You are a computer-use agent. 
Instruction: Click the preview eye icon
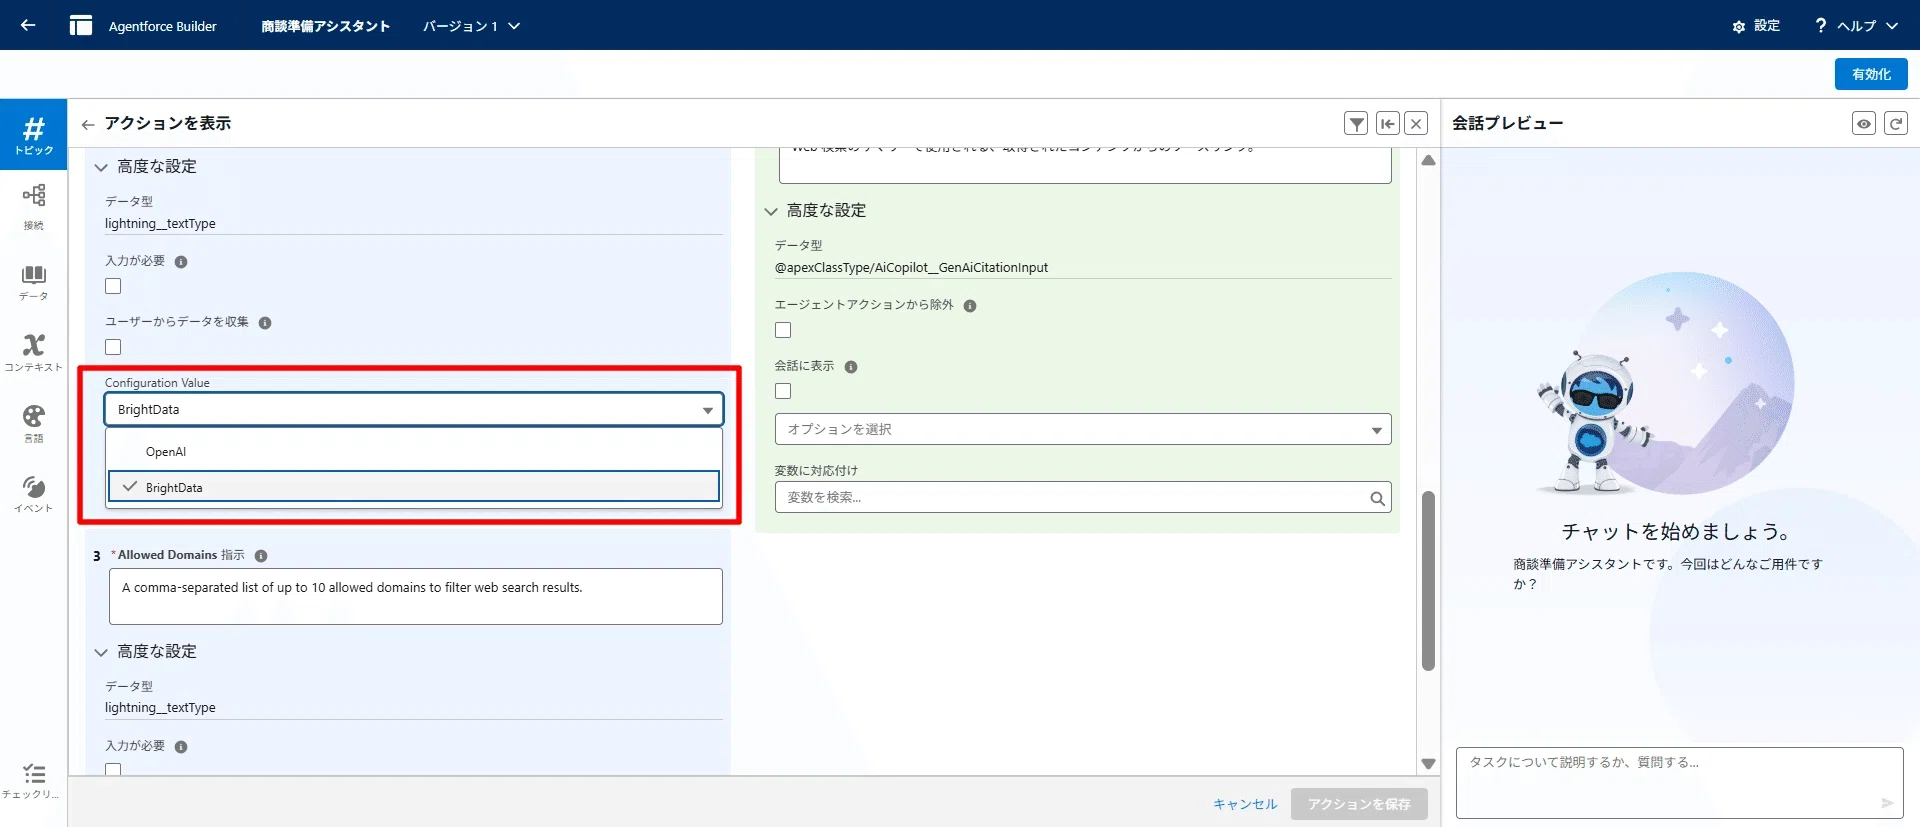click(x=1864, y=123)
